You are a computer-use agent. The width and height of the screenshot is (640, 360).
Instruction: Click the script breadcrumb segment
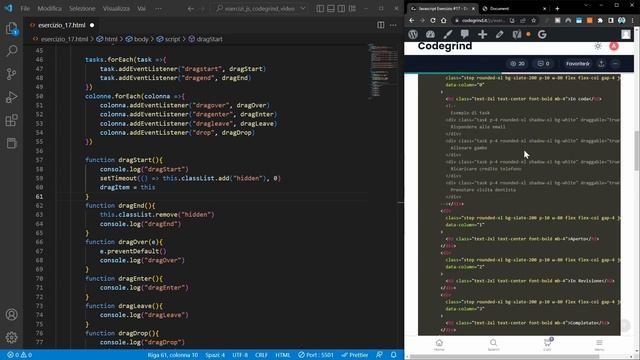click(x=168, y=39)
